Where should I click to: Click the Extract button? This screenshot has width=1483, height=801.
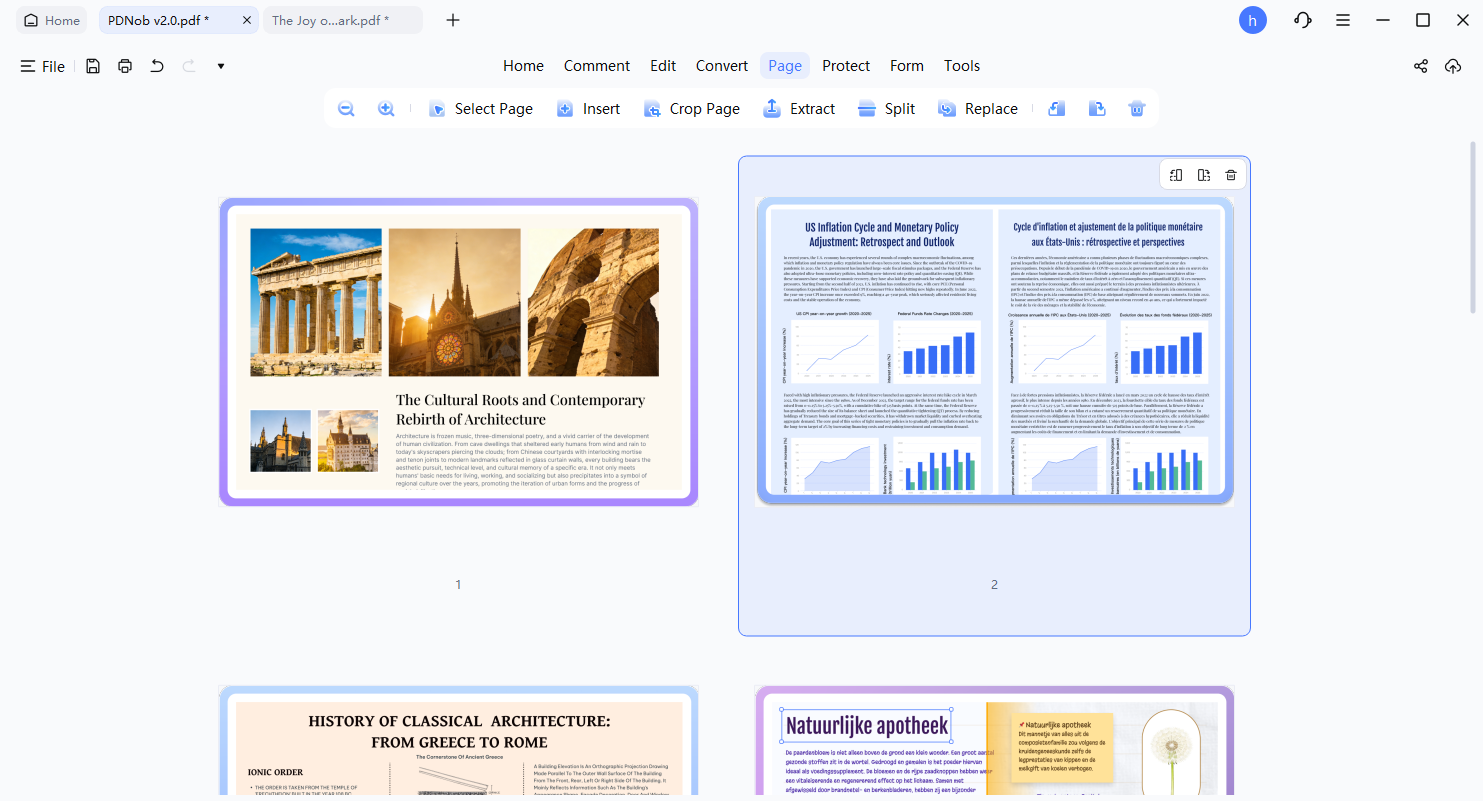[x=799, y=108]
